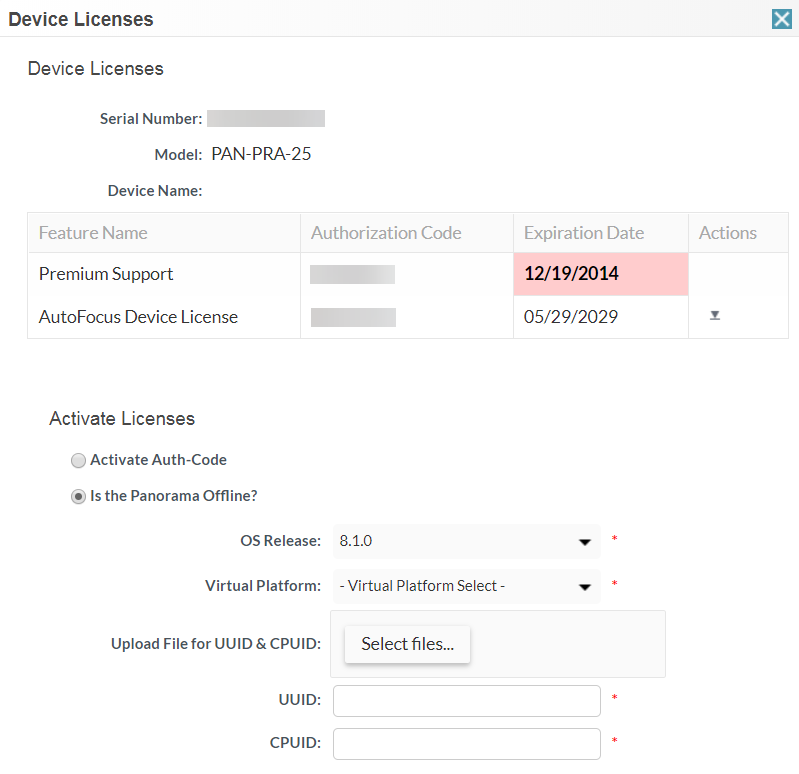This screenshot has width=799, height=774.
Task: Click the 05/29/2029 expiration date cell
Action: pos(571,317)
